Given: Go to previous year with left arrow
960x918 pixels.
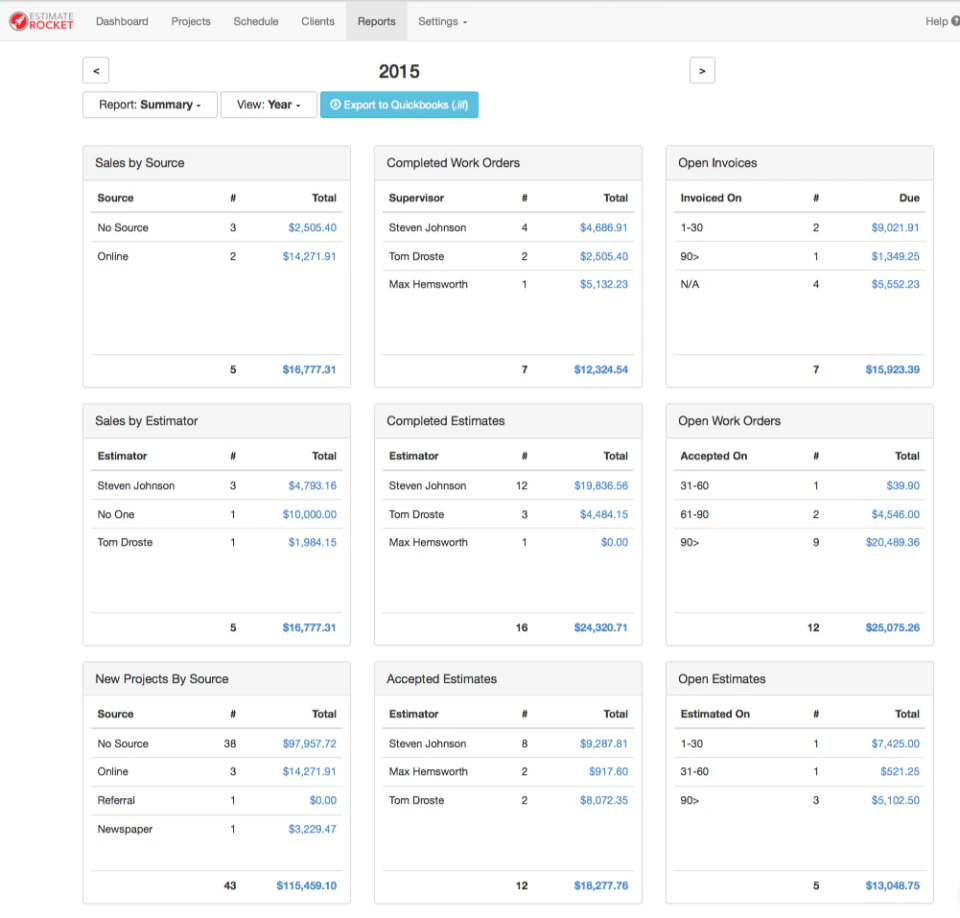Looking at the screenshot, I should (x=96, y=70).
